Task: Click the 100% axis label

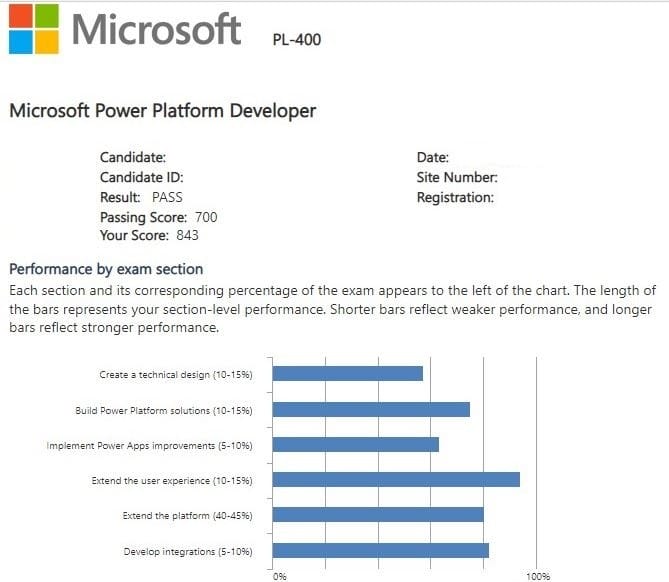Action: 538,576
